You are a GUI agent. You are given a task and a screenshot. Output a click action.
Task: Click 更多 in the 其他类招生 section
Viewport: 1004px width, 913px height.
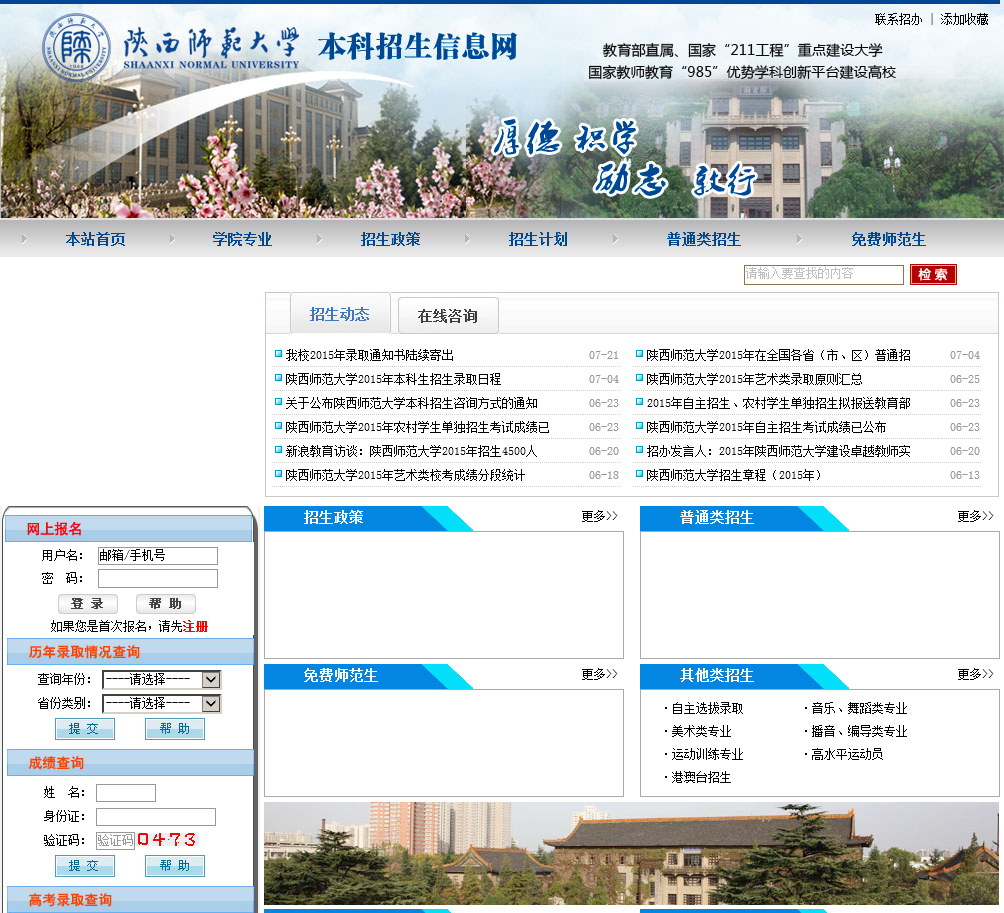tap(975, 674)
